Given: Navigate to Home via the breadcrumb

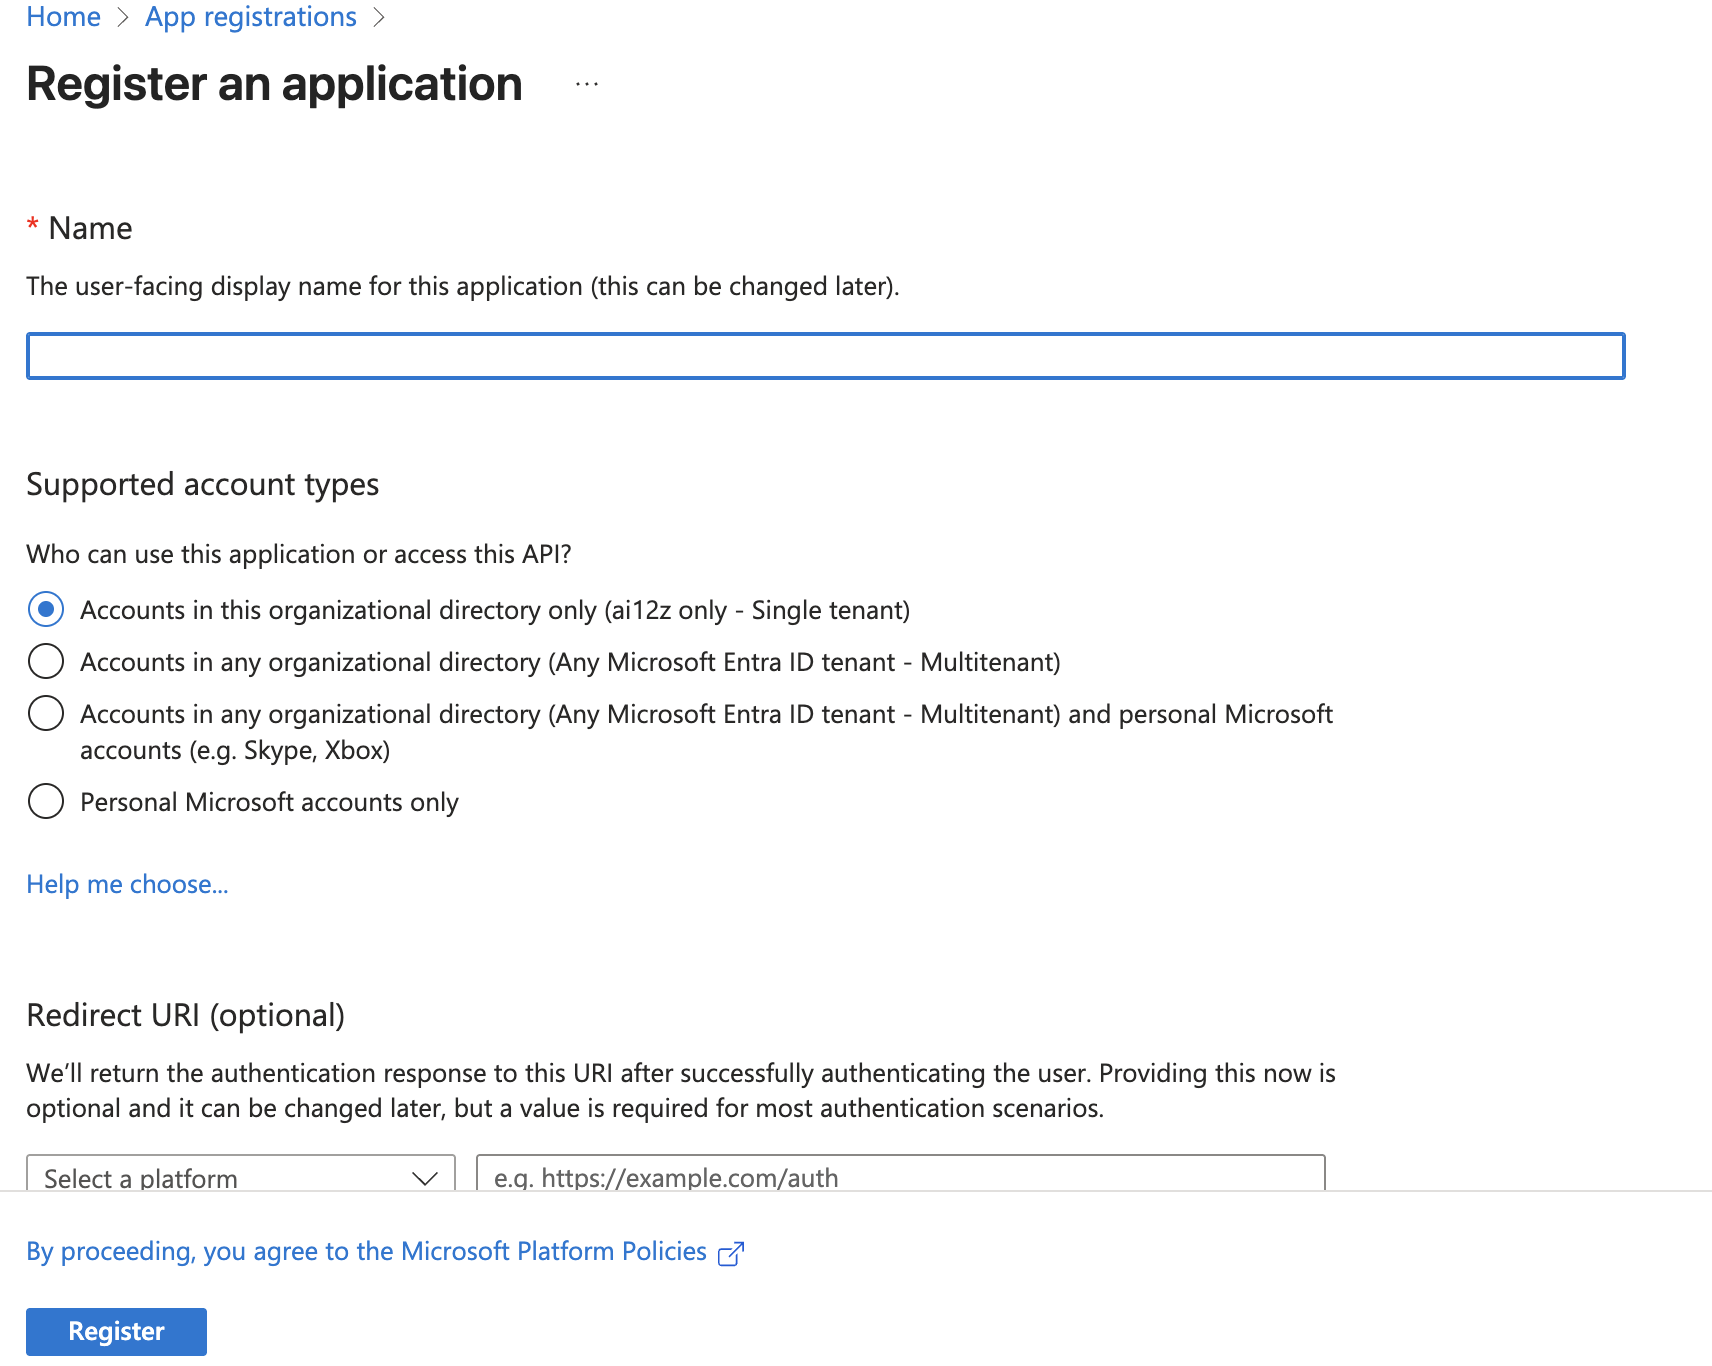Looking at the screenshot, I should click(x=63, y=16).
